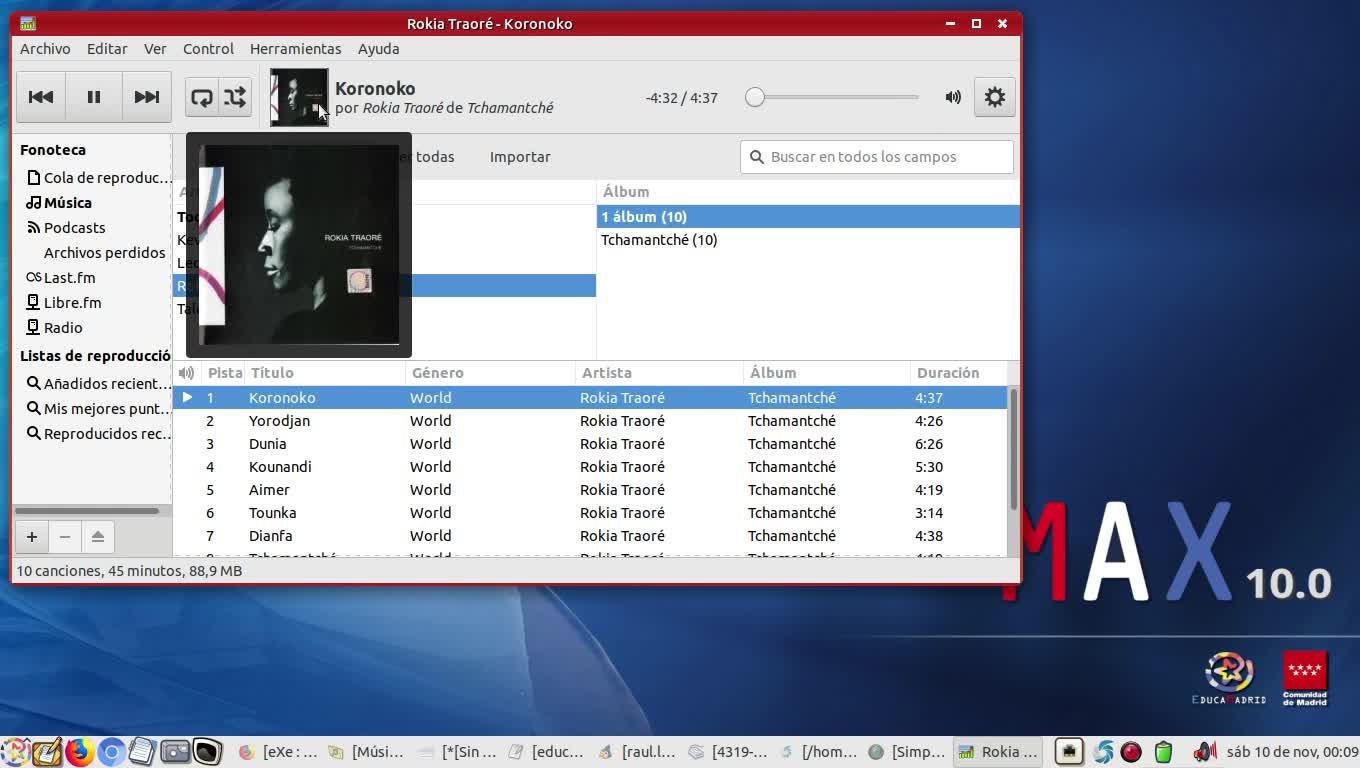Skip to the next track
This screenshot has width=1360, height=768.
147,97
